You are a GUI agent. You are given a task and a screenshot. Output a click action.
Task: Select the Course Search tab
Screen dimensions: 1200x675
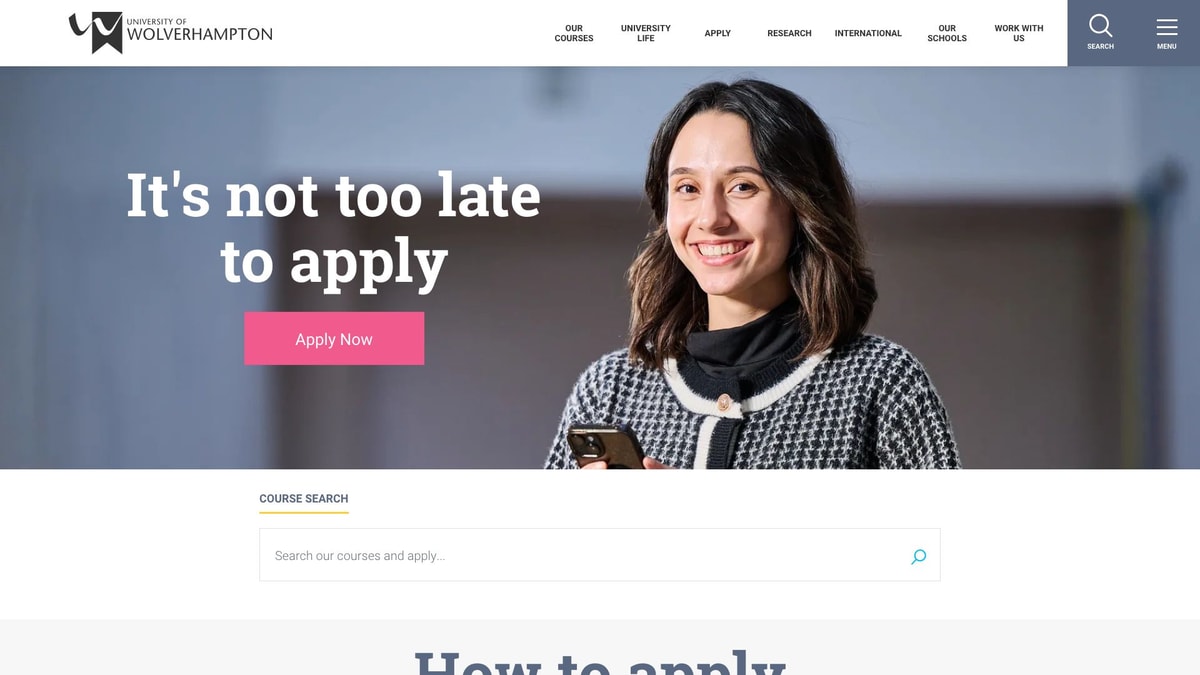coord(304,499)
